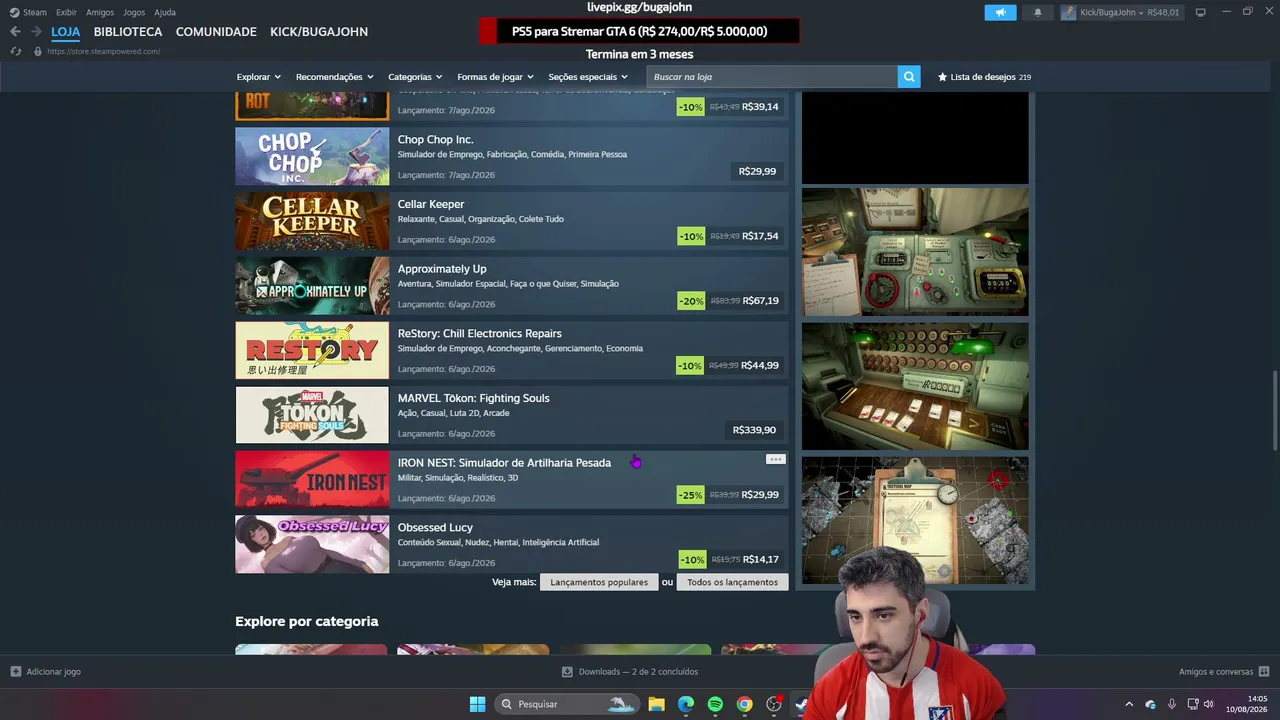Screen dimensions: 1280x720
Task: Click the -25% discount badge on IRON NEST
Action: coord(690,495)
